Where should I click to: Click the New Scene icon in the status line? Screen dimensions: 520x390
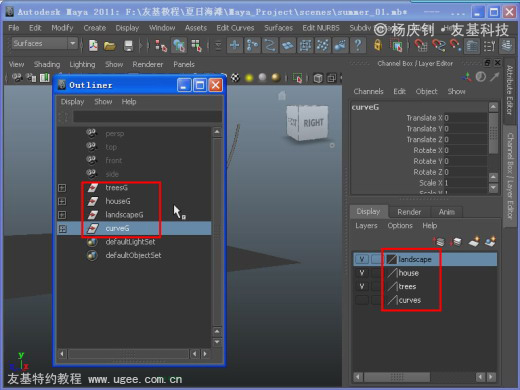click(x=93, y=45)
